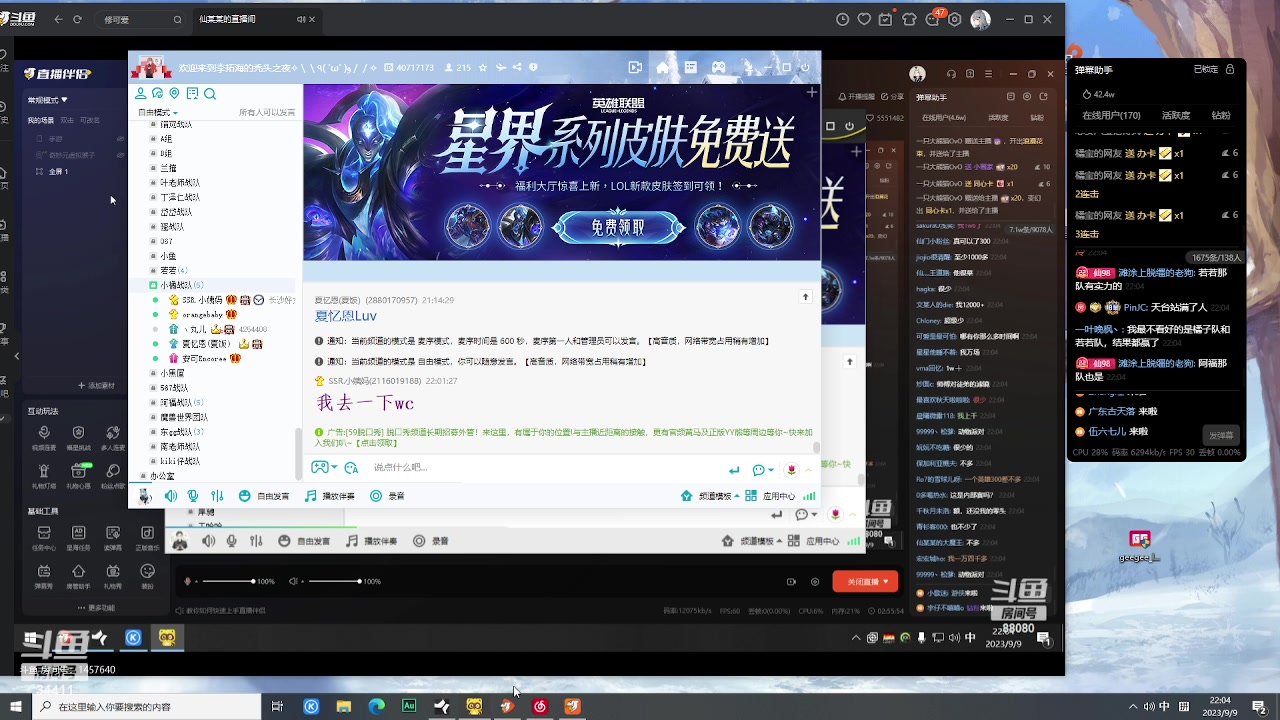Screen dimensions: 1280x720
Task: Switch to the 在线用户(170) tab
Action: (1109, 115)
